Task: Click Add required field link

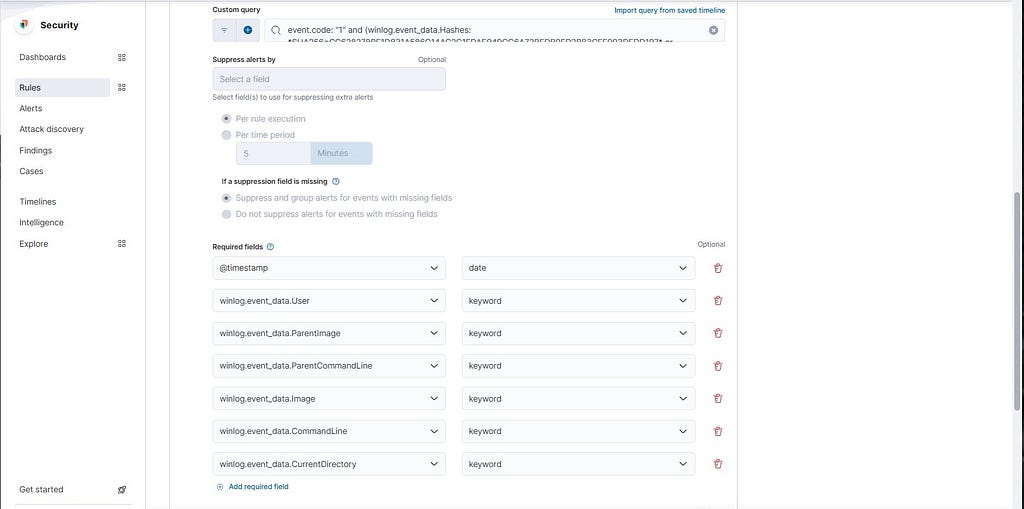Action: (252, 487)
